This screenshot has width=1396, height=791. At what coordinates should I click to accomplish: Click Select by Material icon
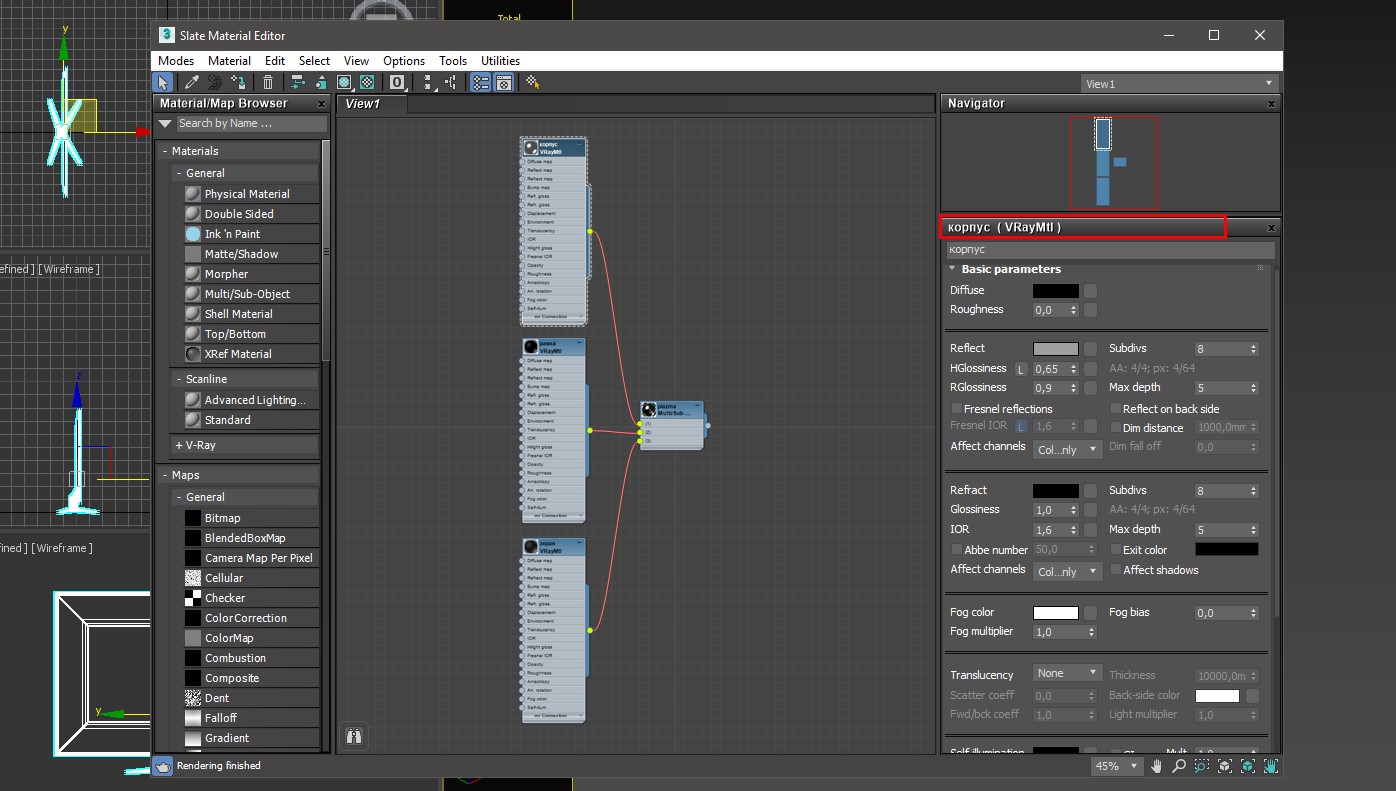pyautogui.click(x=533, y=83)
